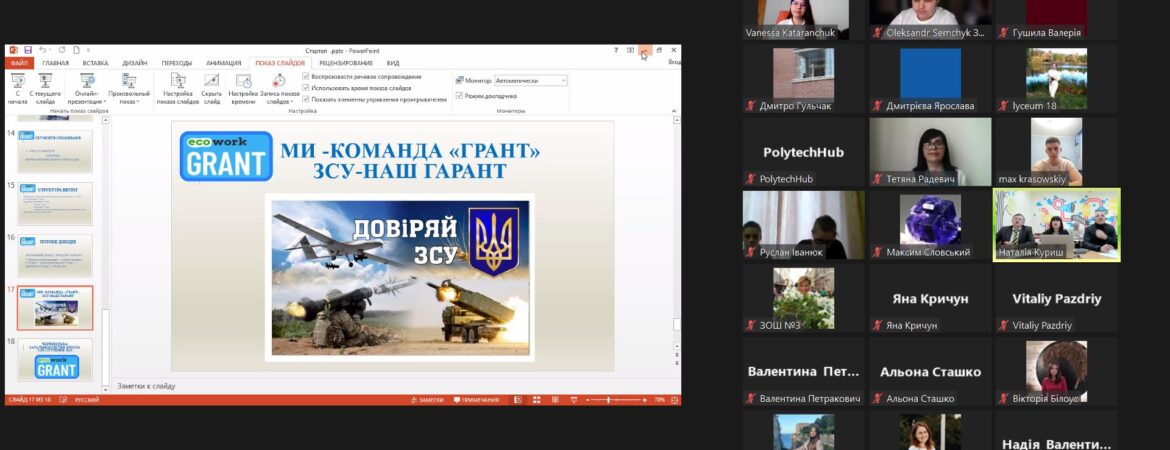Click spell check icon in status bar
The height and width of the screenshot is (450, 1170).
click(x=63, y=400)
